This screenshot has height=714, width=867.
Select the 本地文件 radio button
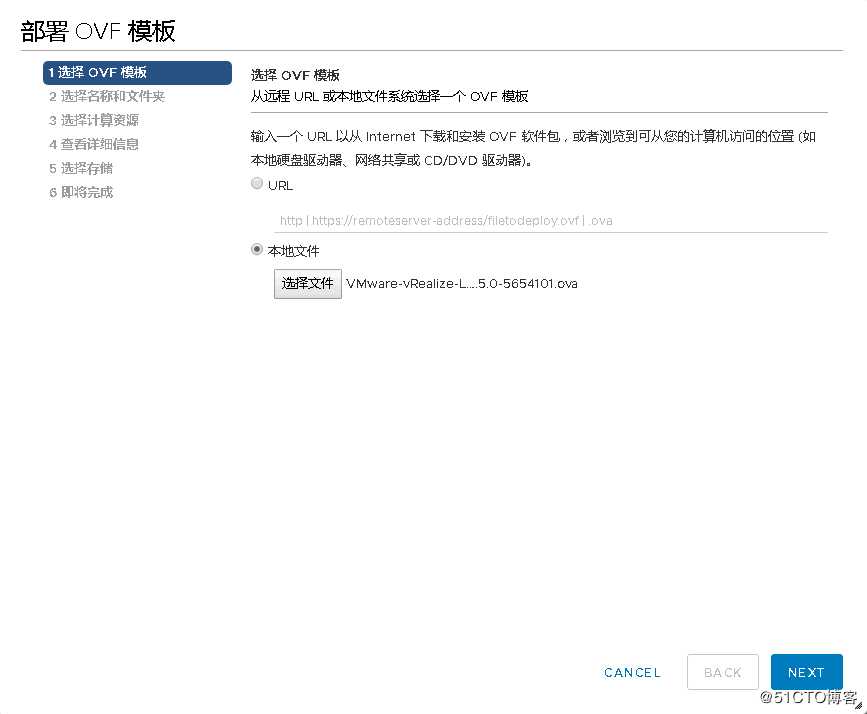tap(257, 249)
